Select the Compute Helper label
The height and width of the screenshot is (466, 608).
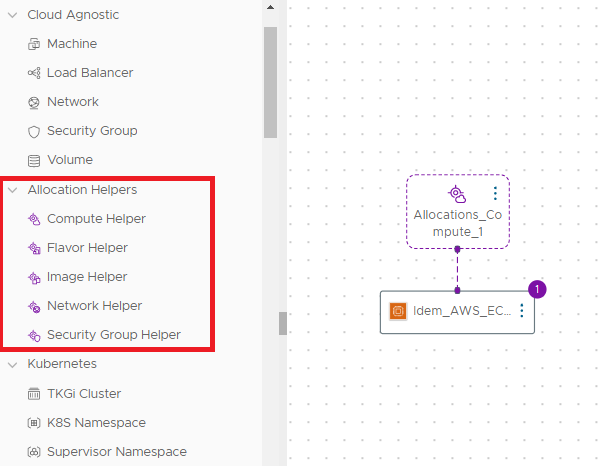tap(97, 219)
